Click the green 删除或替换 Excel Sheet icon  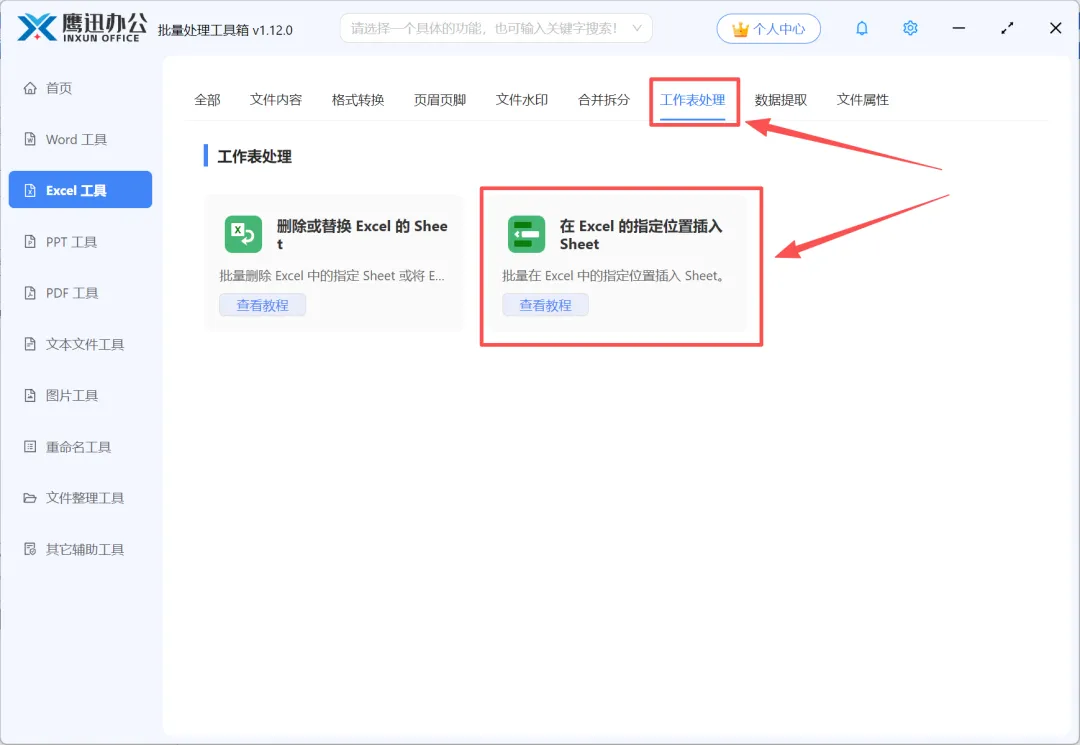coord(243,234)
